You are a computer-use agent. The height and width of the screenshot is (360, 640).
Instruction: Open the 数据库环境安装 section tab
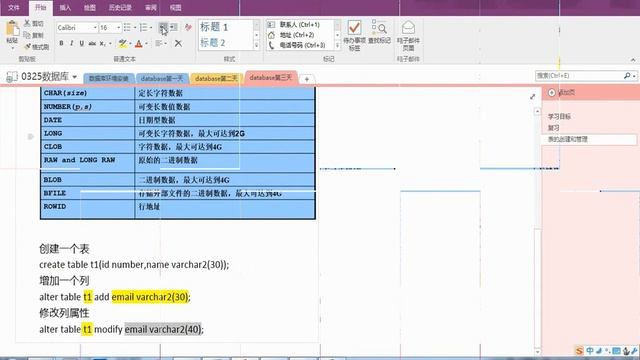coord(109,78)
